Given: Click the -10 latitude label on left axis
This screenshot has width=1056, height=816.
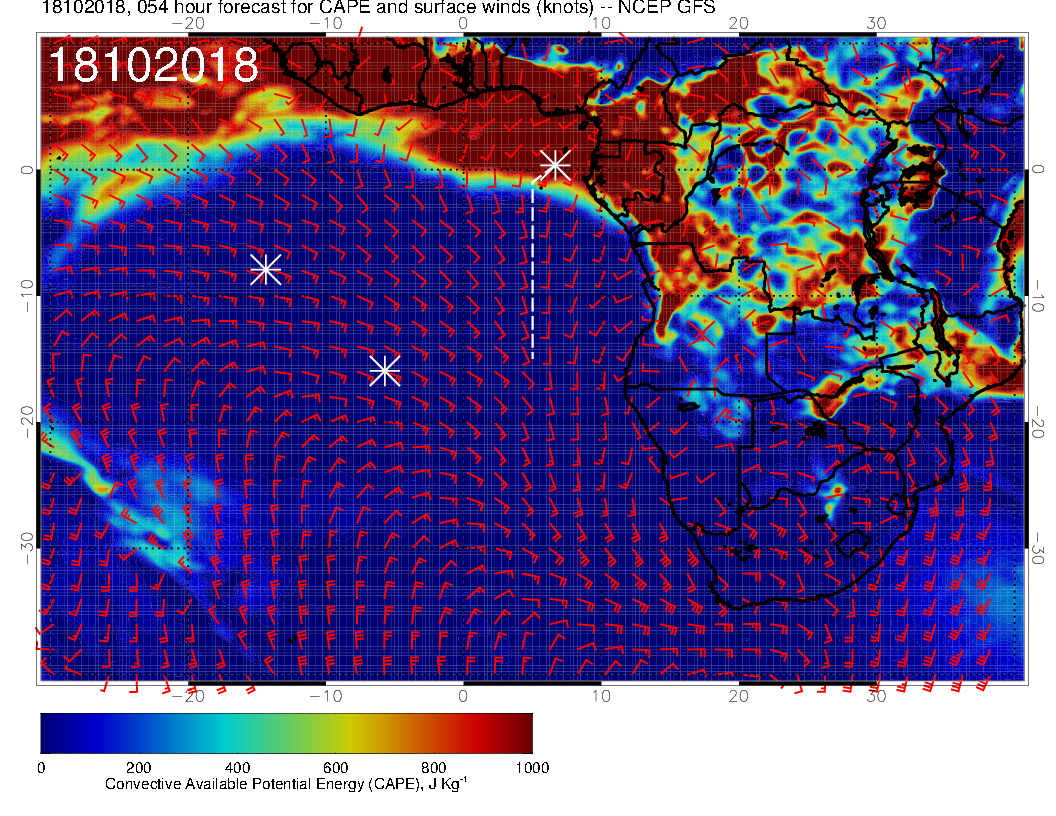Looking at the screenshot, I should click(26, 296).
